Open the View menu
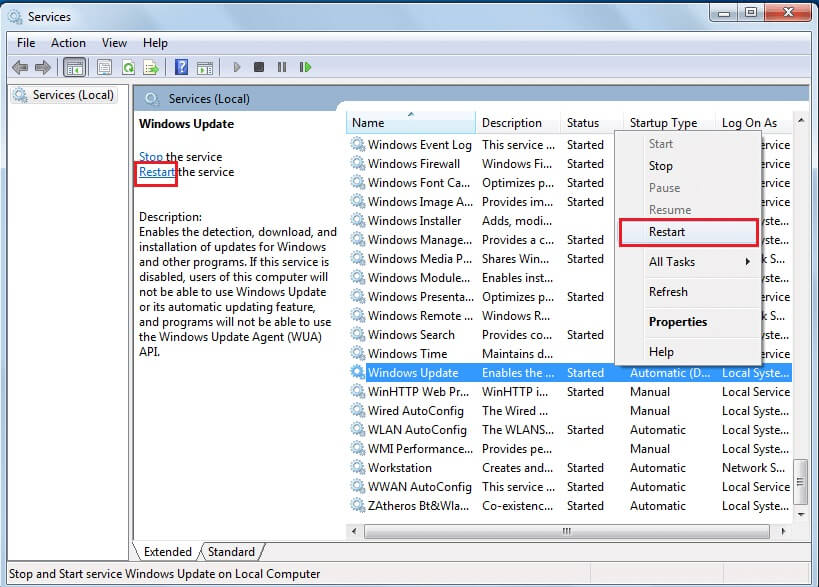 [x=114, y=43]
